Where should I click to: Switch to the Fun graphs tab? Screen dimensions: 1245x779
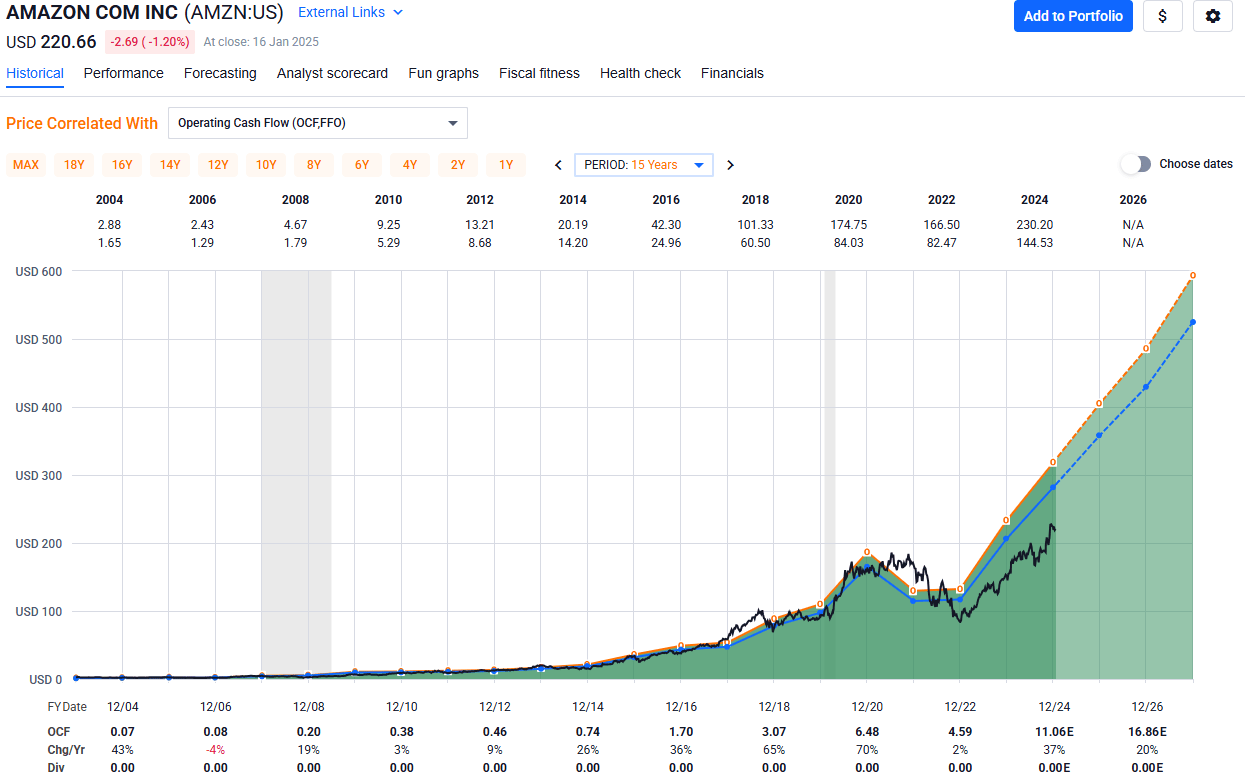coord(443,73)
